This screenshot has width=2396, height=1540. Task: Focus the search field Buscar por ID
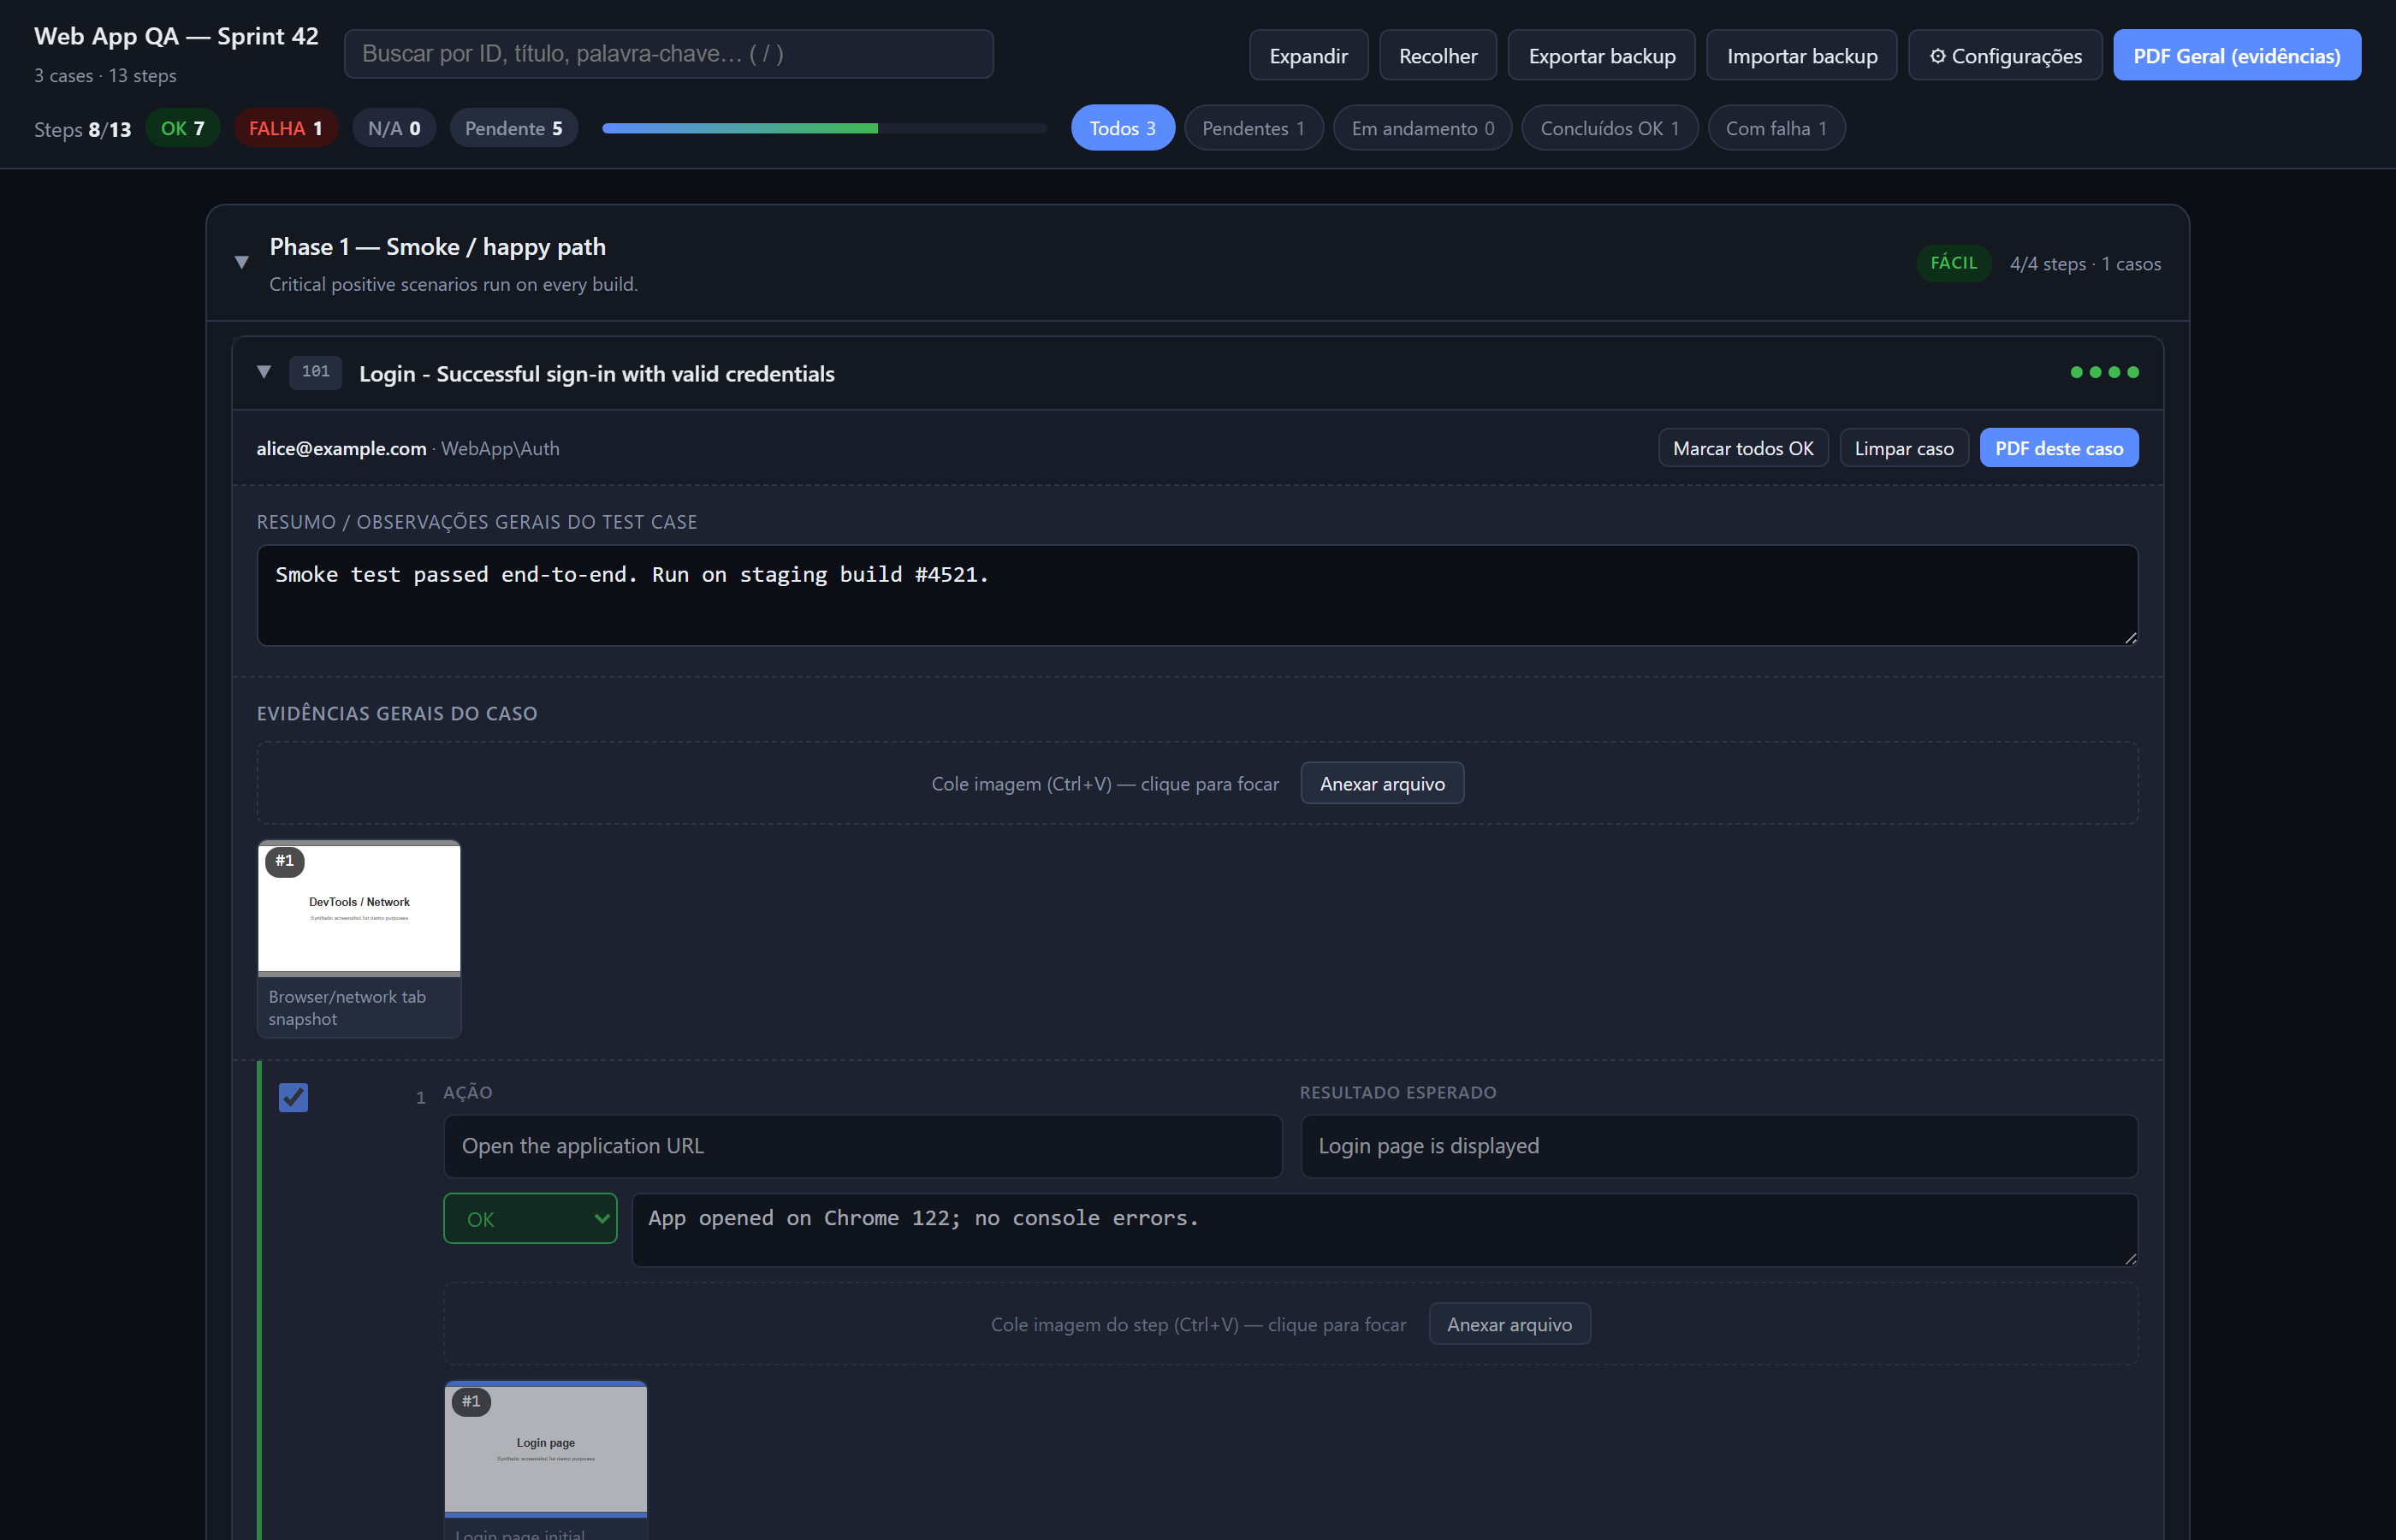tap(668, 54)
